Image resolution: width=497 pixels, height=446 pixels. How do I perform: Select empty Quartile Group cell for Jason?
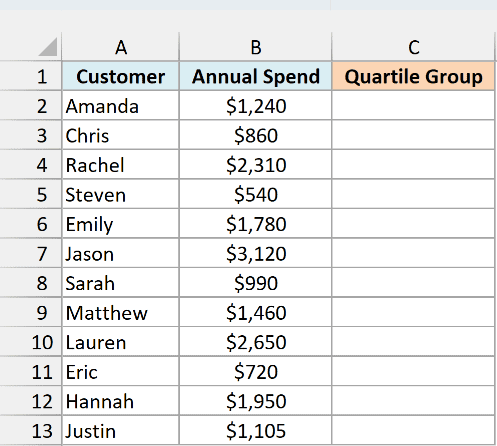(413, 253)
